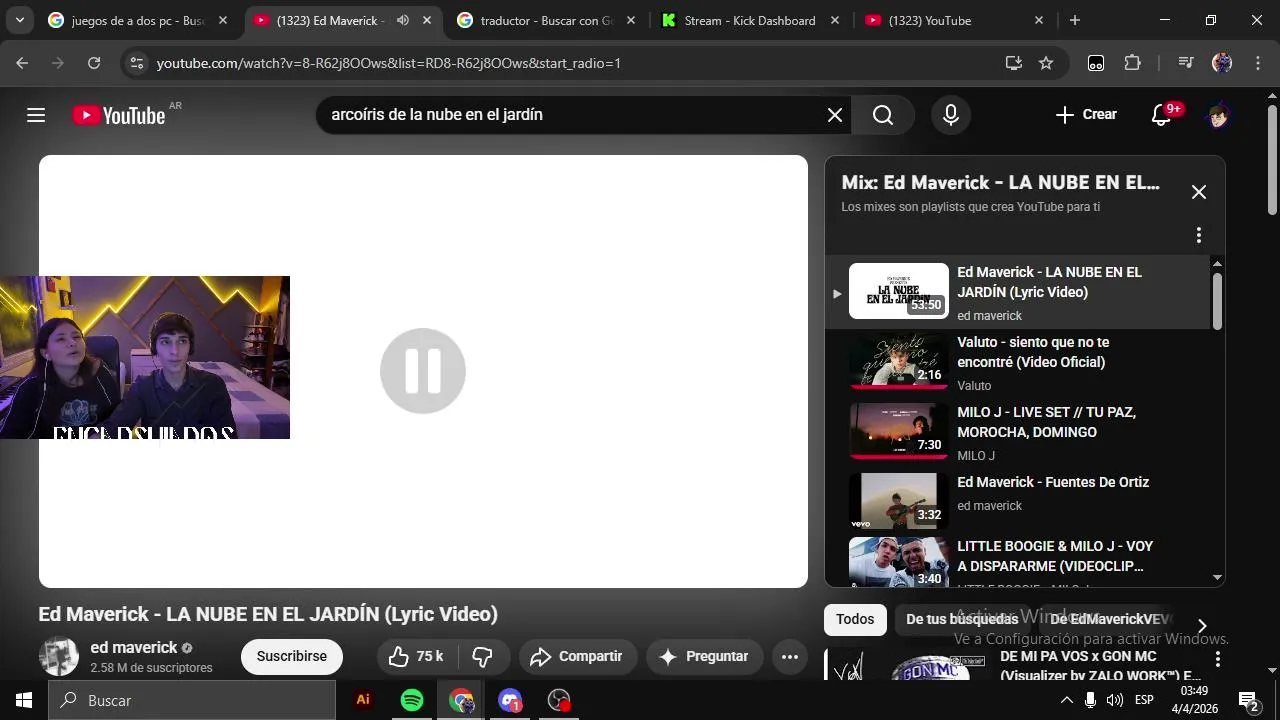This screenshot has height=720, width=1280.
Task: Clear the search box text
Action: [x=835, y=115]
